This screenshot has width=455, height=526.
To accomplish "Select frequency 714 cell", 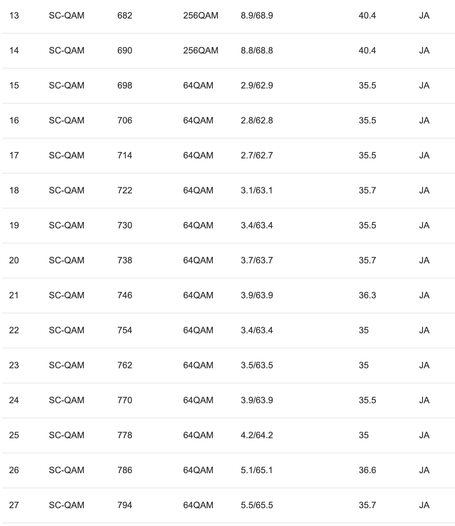I will (x=124, y=155).
